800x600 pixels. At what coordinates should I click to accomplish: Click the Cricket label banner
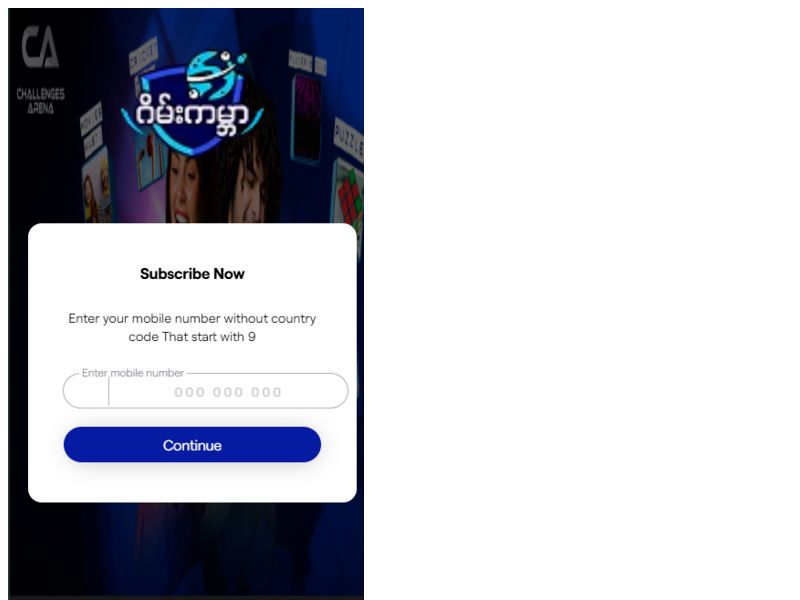pos(144,57)
